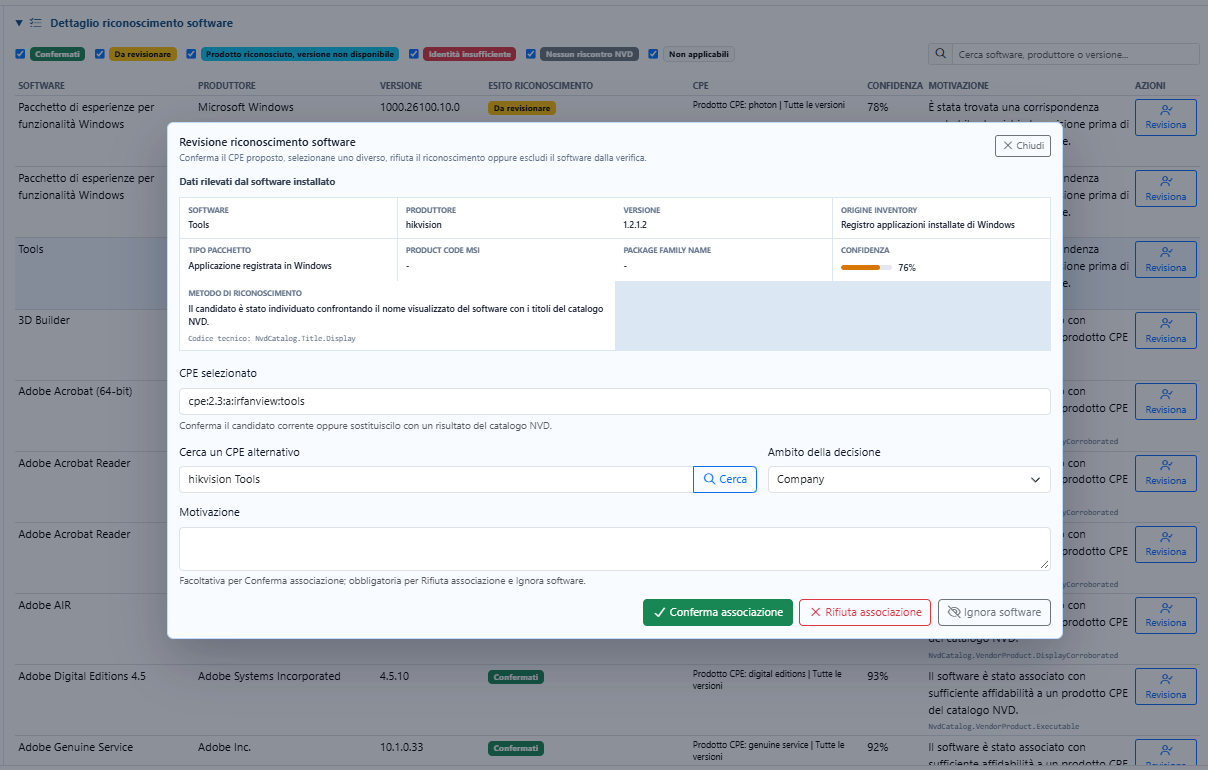Click Applicazione registrata in Windows value
This screenshot has height=770, width=1208.
click(x=260, y=266)
